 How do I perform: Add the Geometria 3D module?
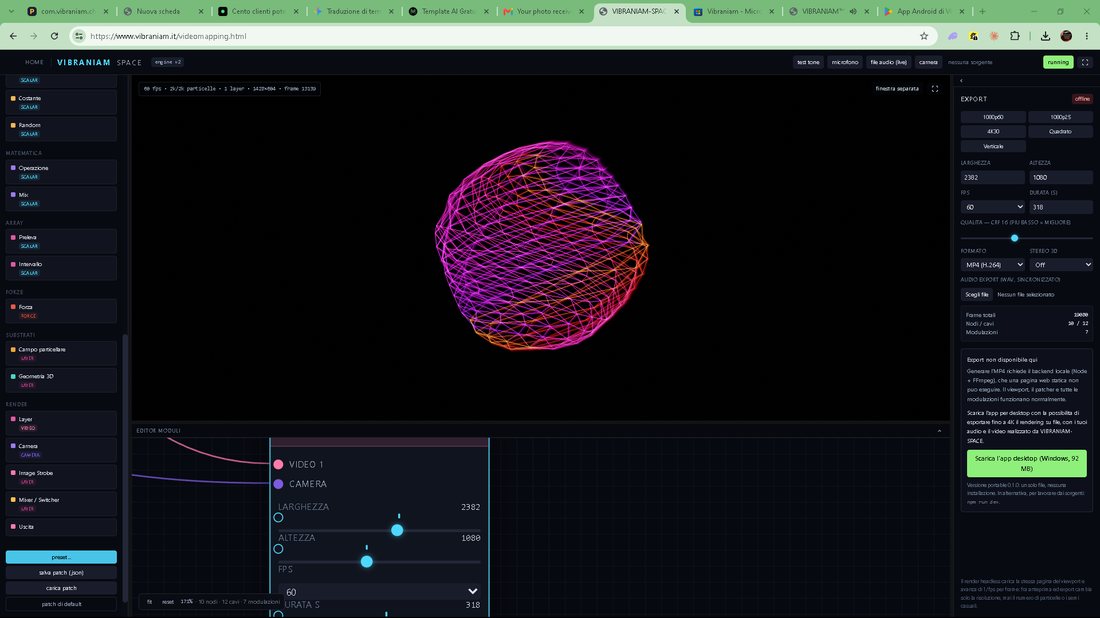point(61,380)
